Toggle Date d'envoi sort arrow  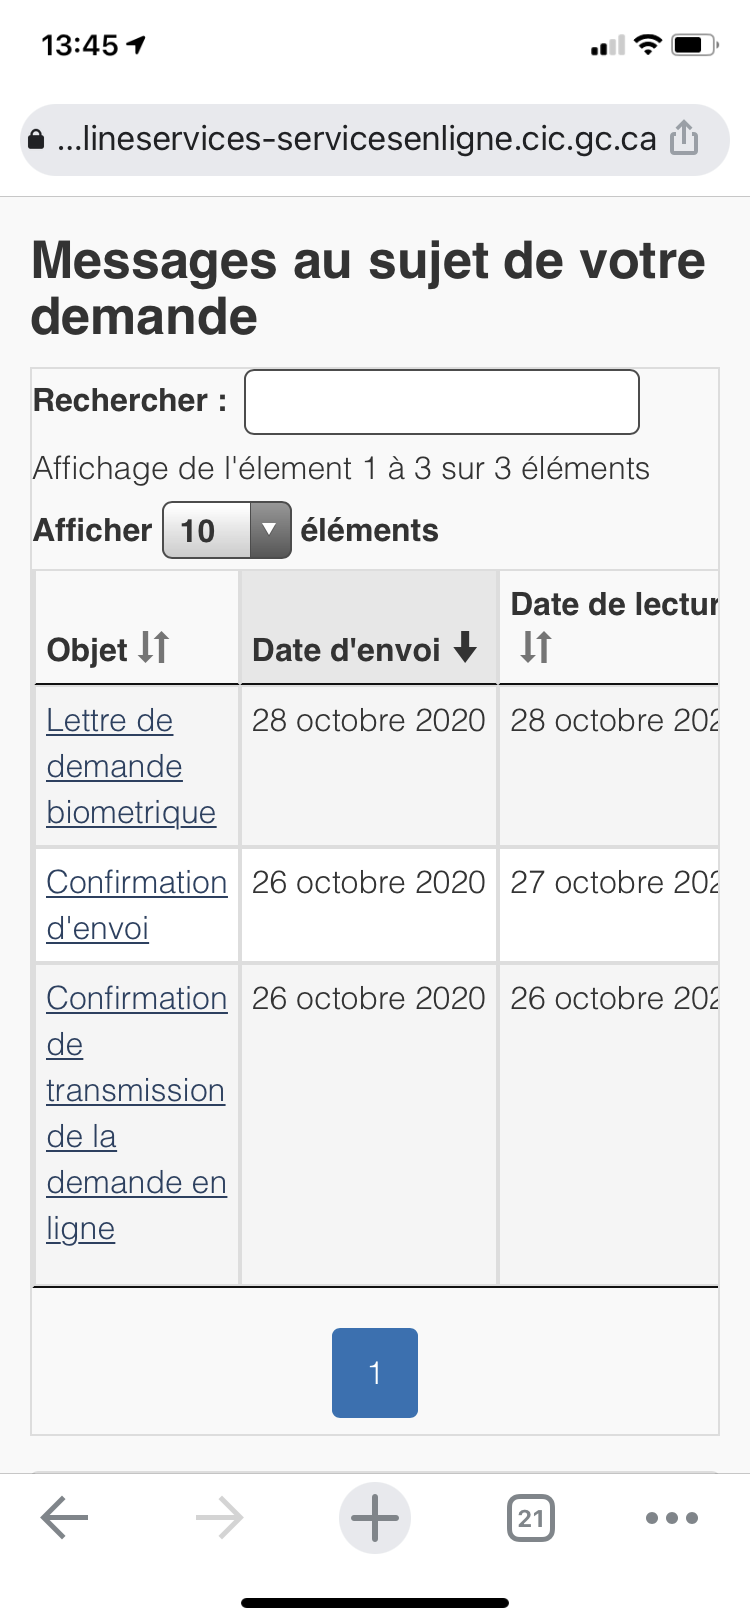pos(465,649)
